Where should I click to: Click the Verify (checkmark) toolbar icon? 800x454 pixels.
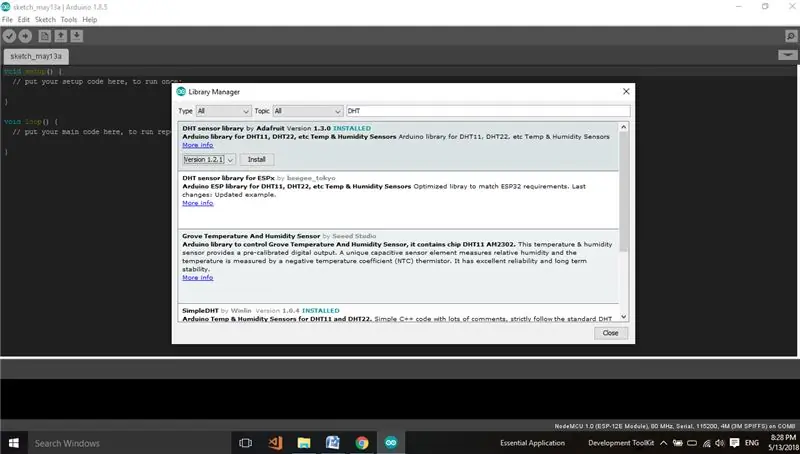pos(9,36)
